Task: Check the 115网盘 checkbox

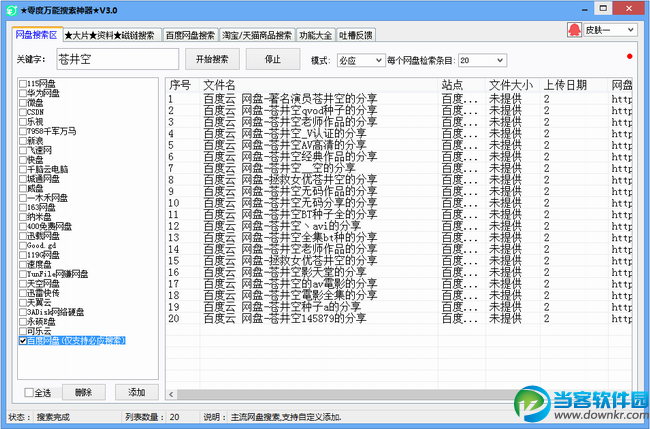Action: tap(23, 84)
